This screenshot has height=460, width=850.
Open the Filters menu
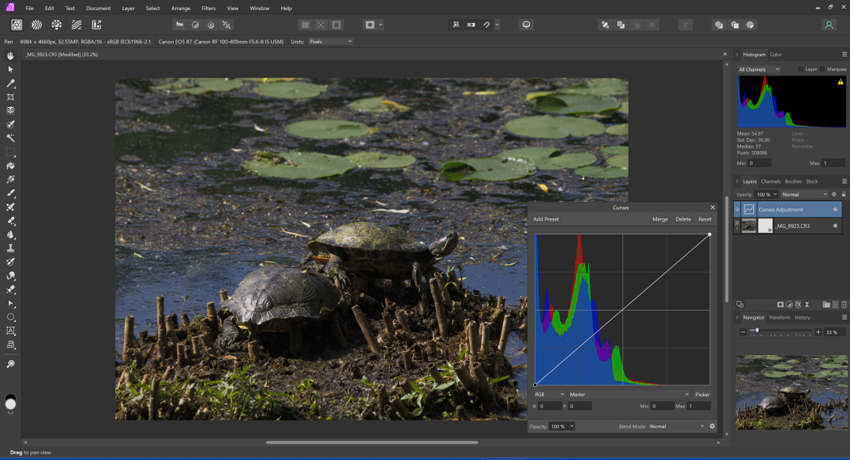pyautogui.click(x=208, y=8)
